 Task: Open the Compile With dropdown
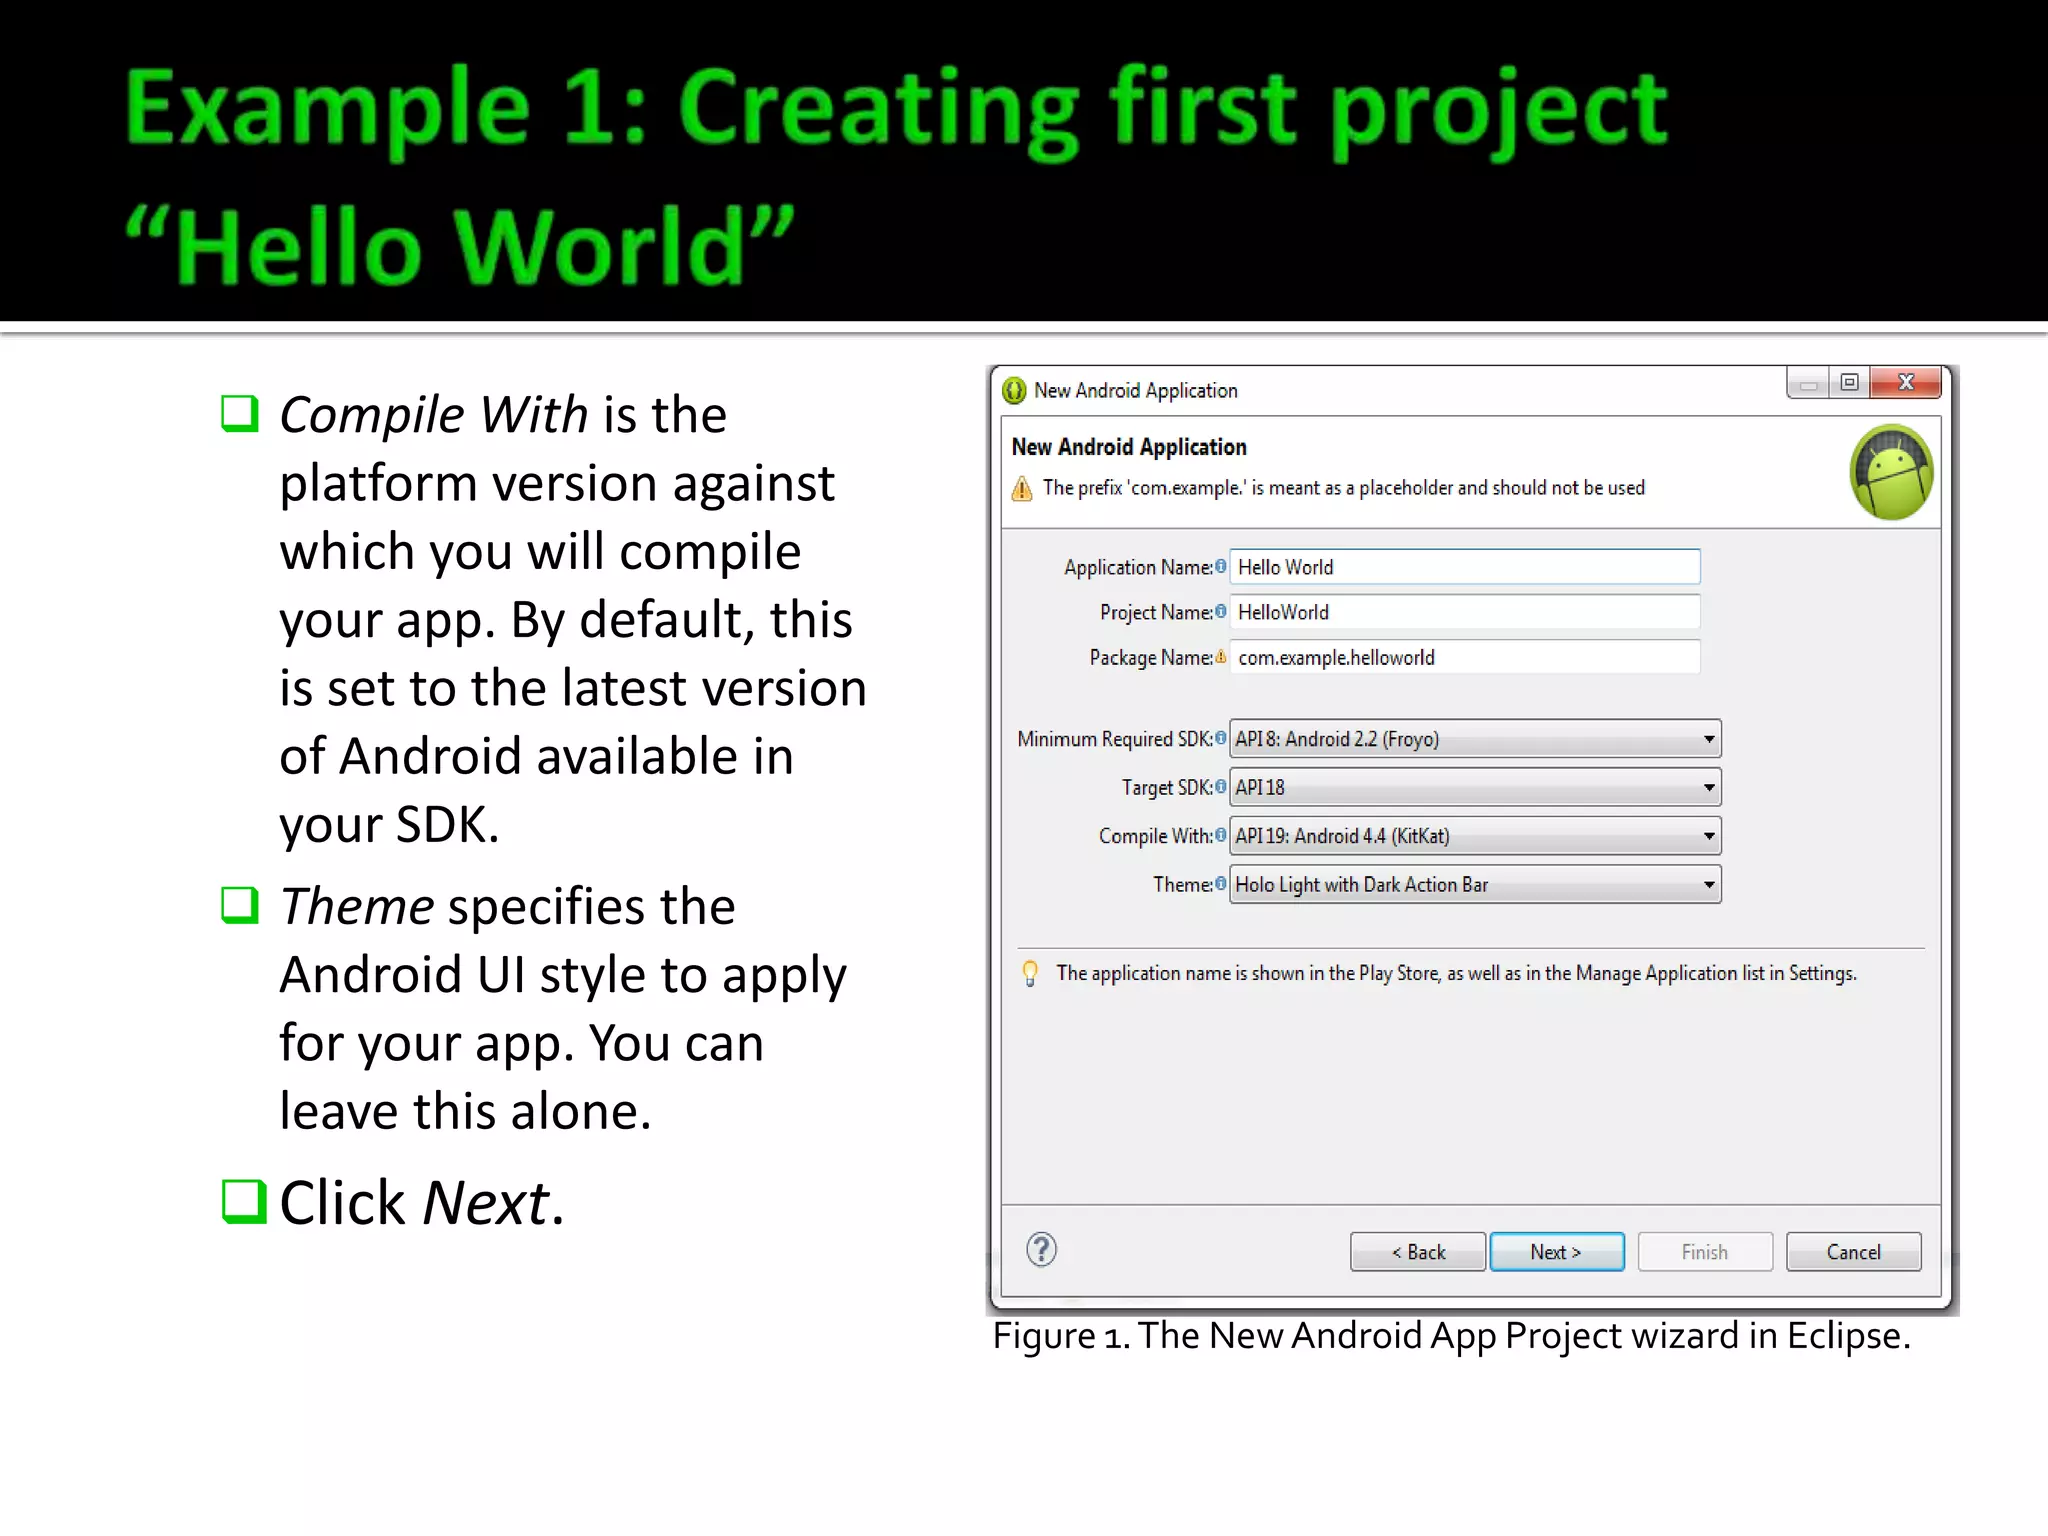pos(1475,836)
